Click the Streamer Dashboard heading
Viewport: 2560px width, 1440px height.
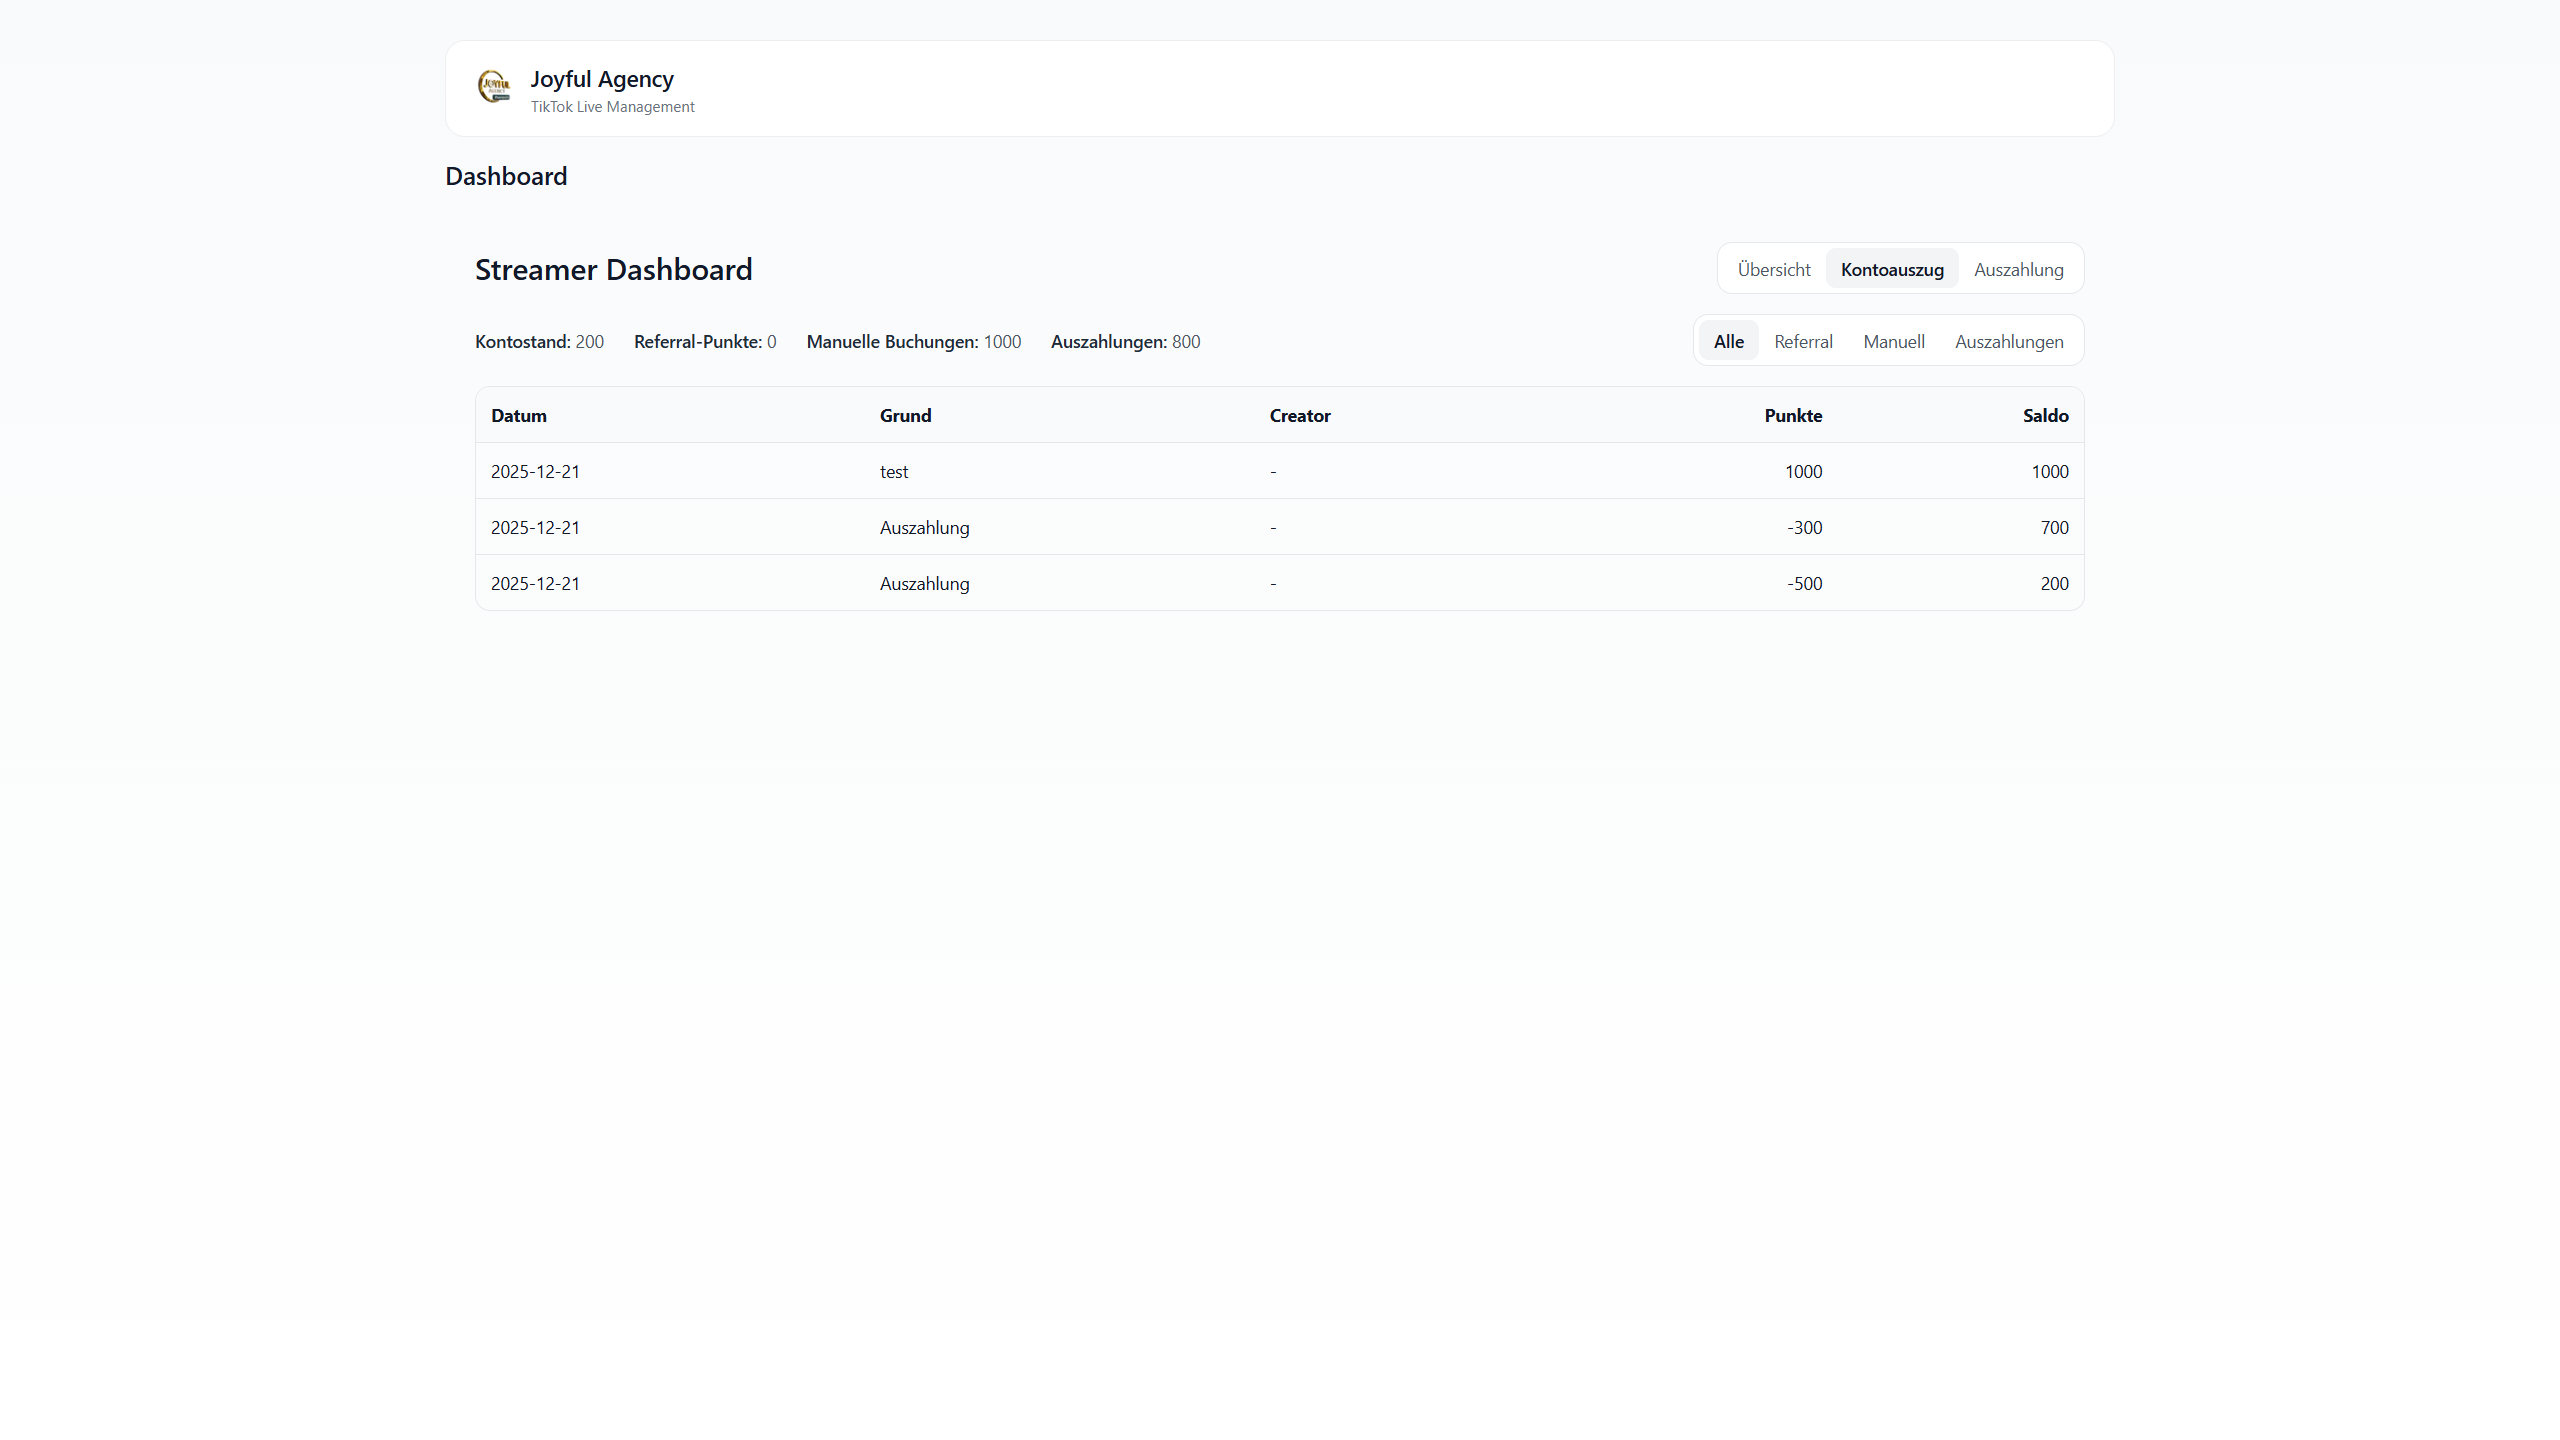point(613,269)
